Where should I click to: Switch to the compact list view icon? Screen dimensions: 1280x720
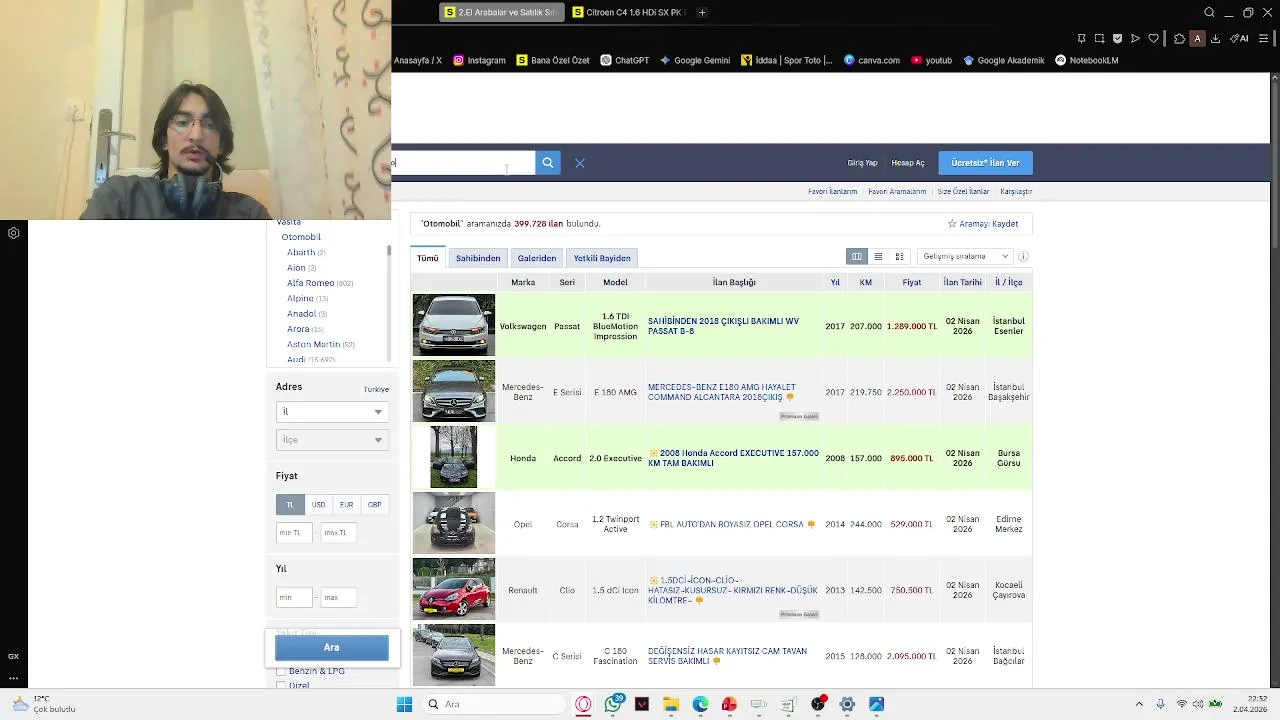878,257
